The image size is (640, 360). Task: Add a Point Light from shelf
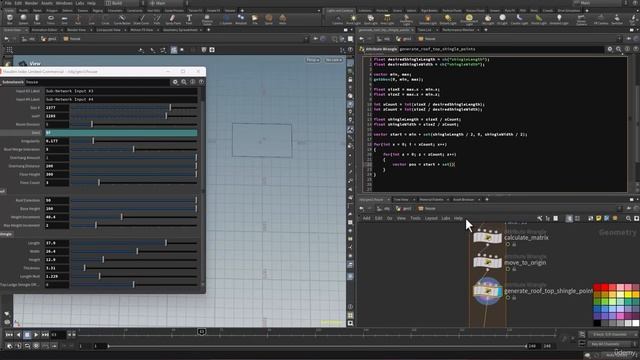(353, 19)
